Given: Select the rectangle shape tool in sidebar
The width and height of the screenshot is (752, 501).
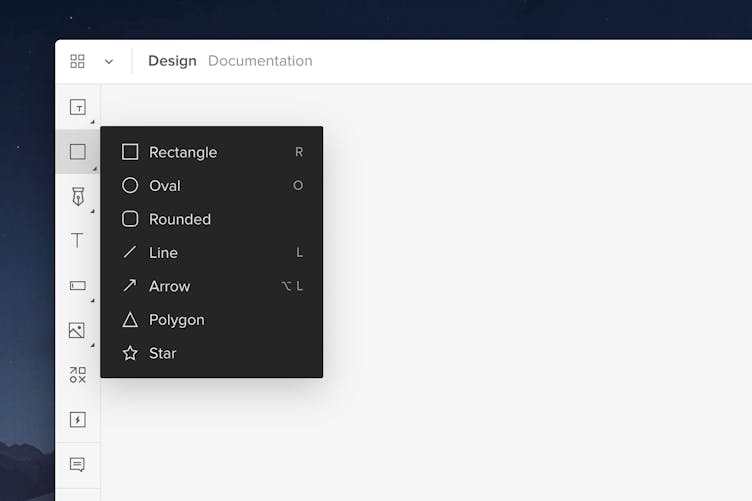Looking at the screenshot, I should pyautogui.click(x=78, y=152).
